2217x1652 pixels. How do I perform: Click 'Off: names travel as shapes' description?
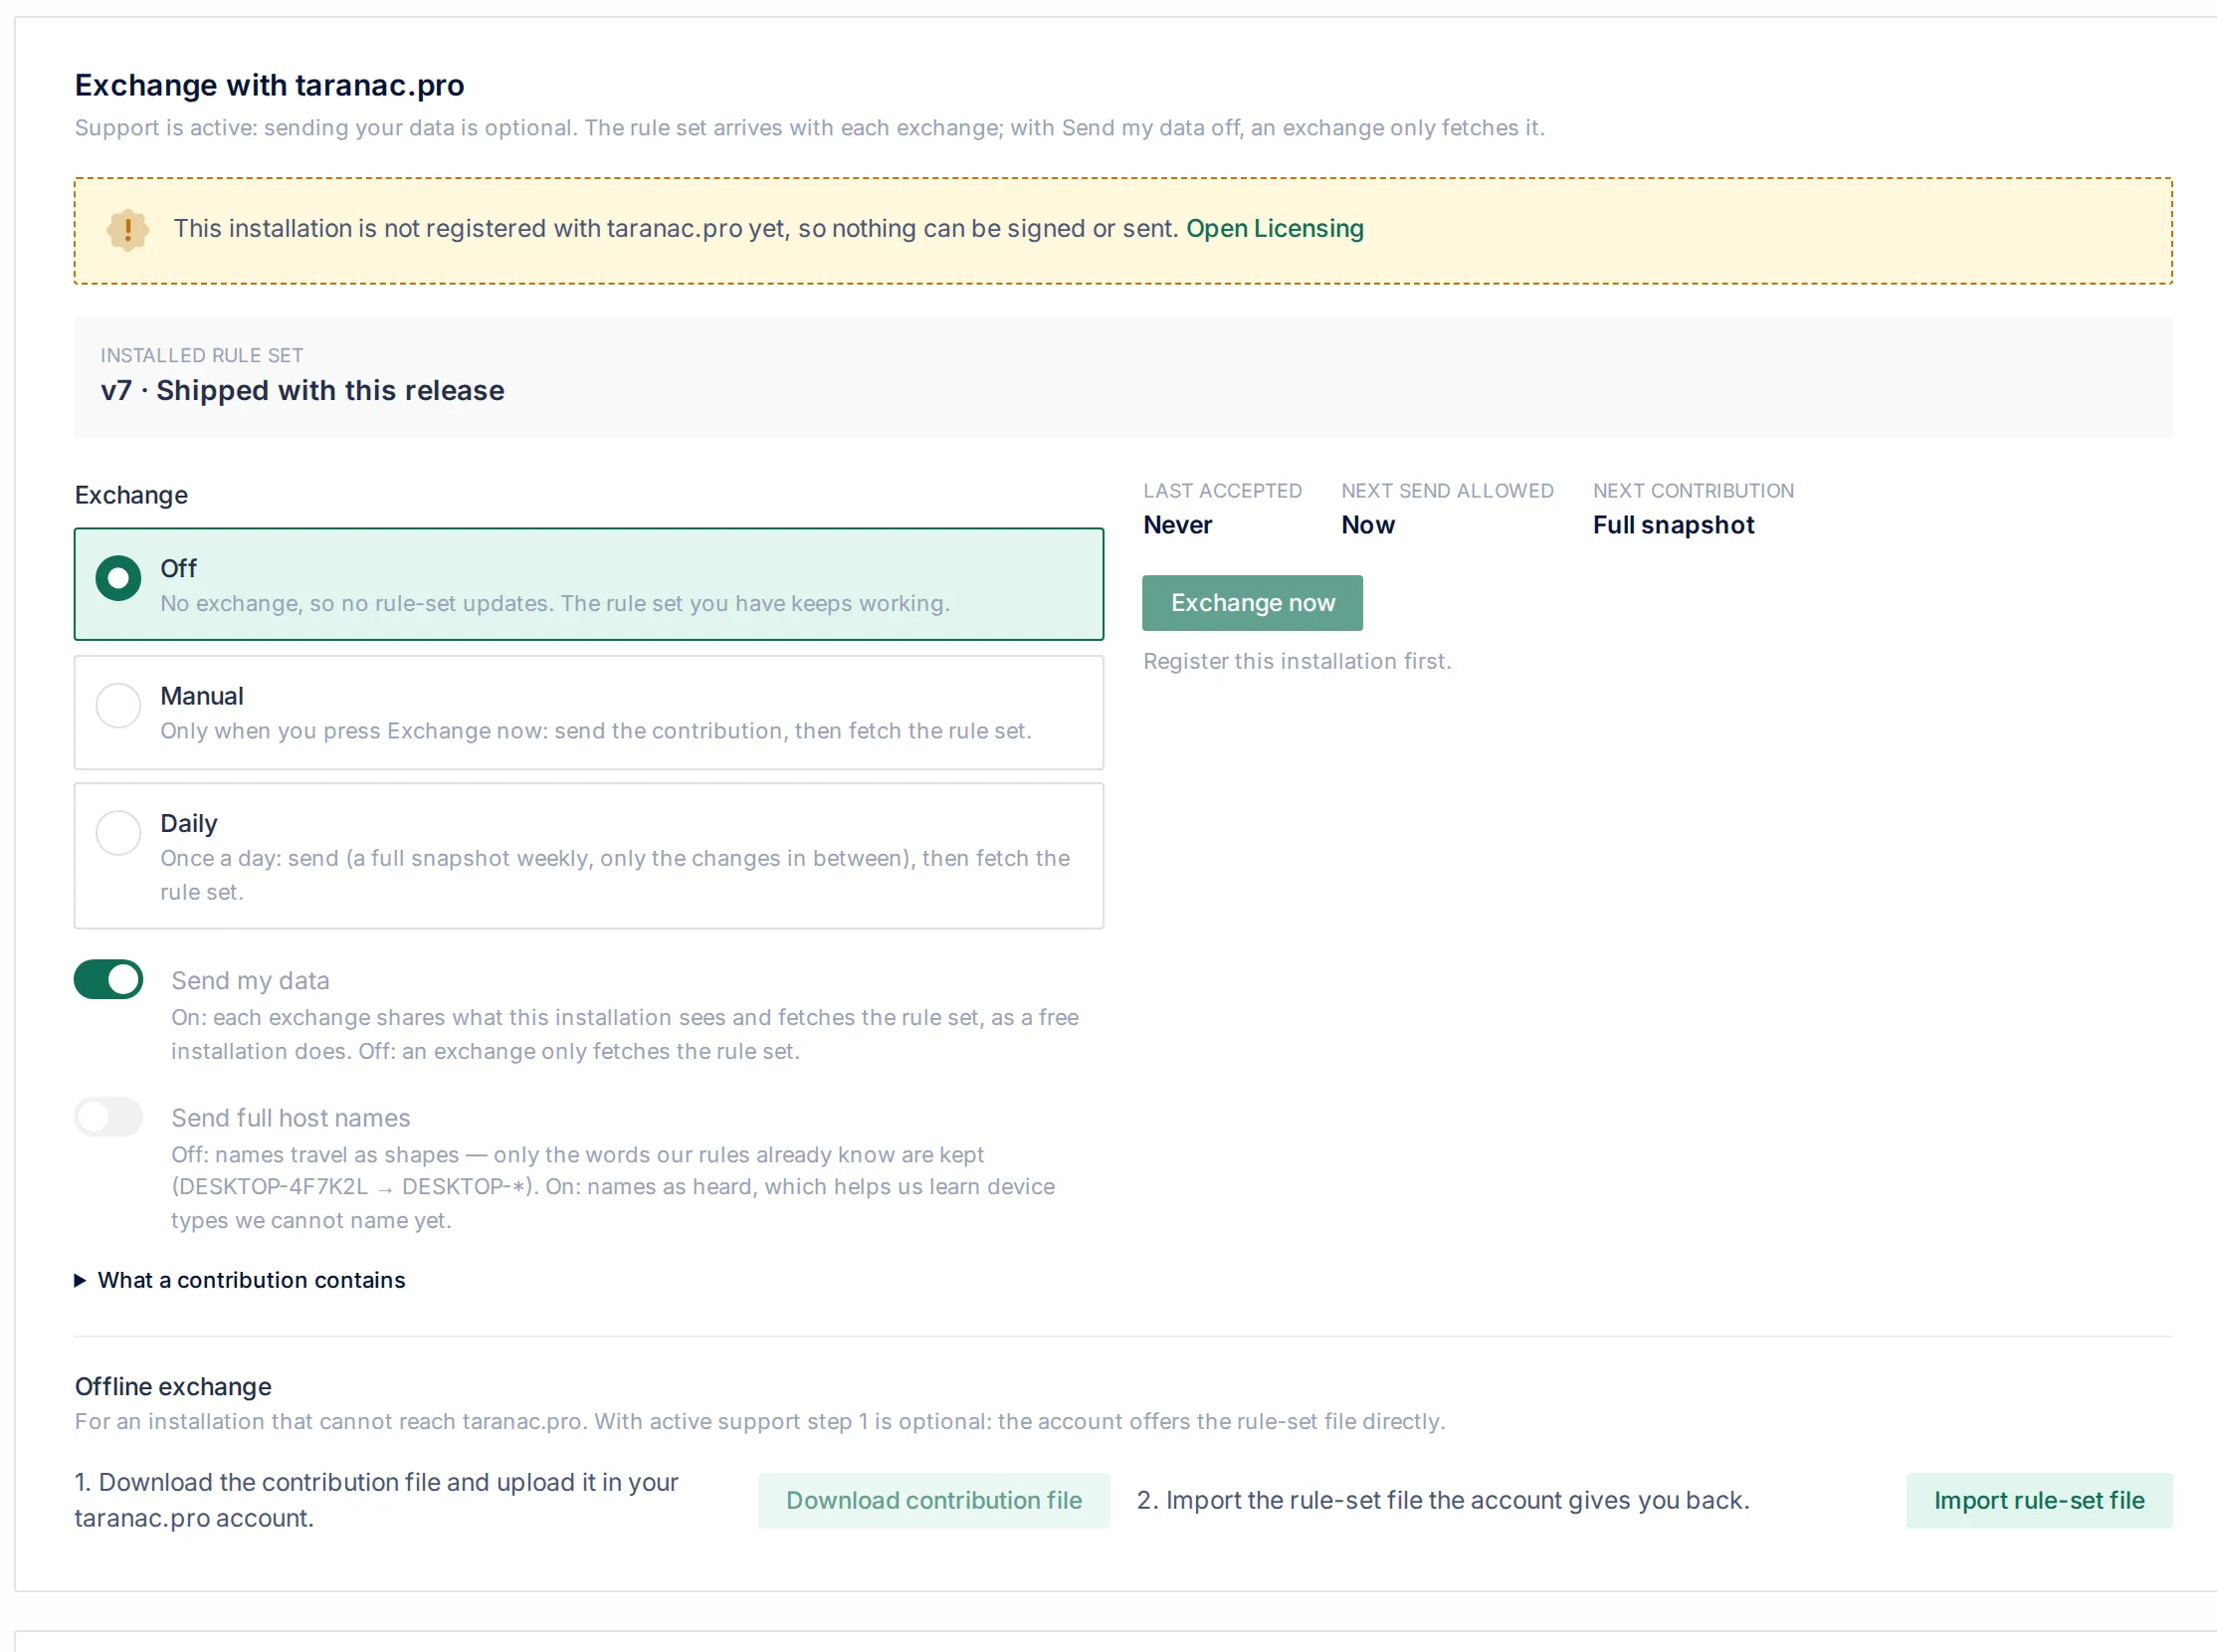613,1187
